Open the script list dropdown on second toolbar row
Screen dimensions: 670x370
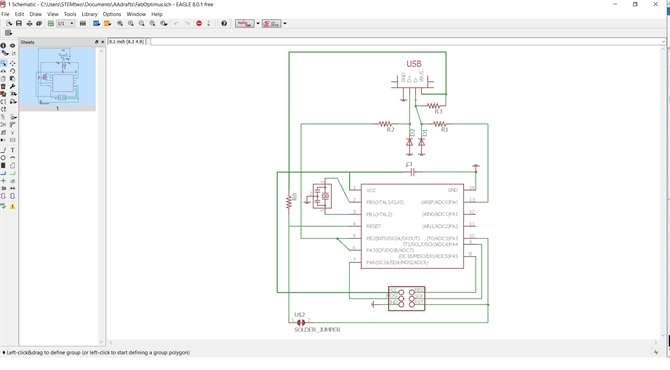[8, 33]
